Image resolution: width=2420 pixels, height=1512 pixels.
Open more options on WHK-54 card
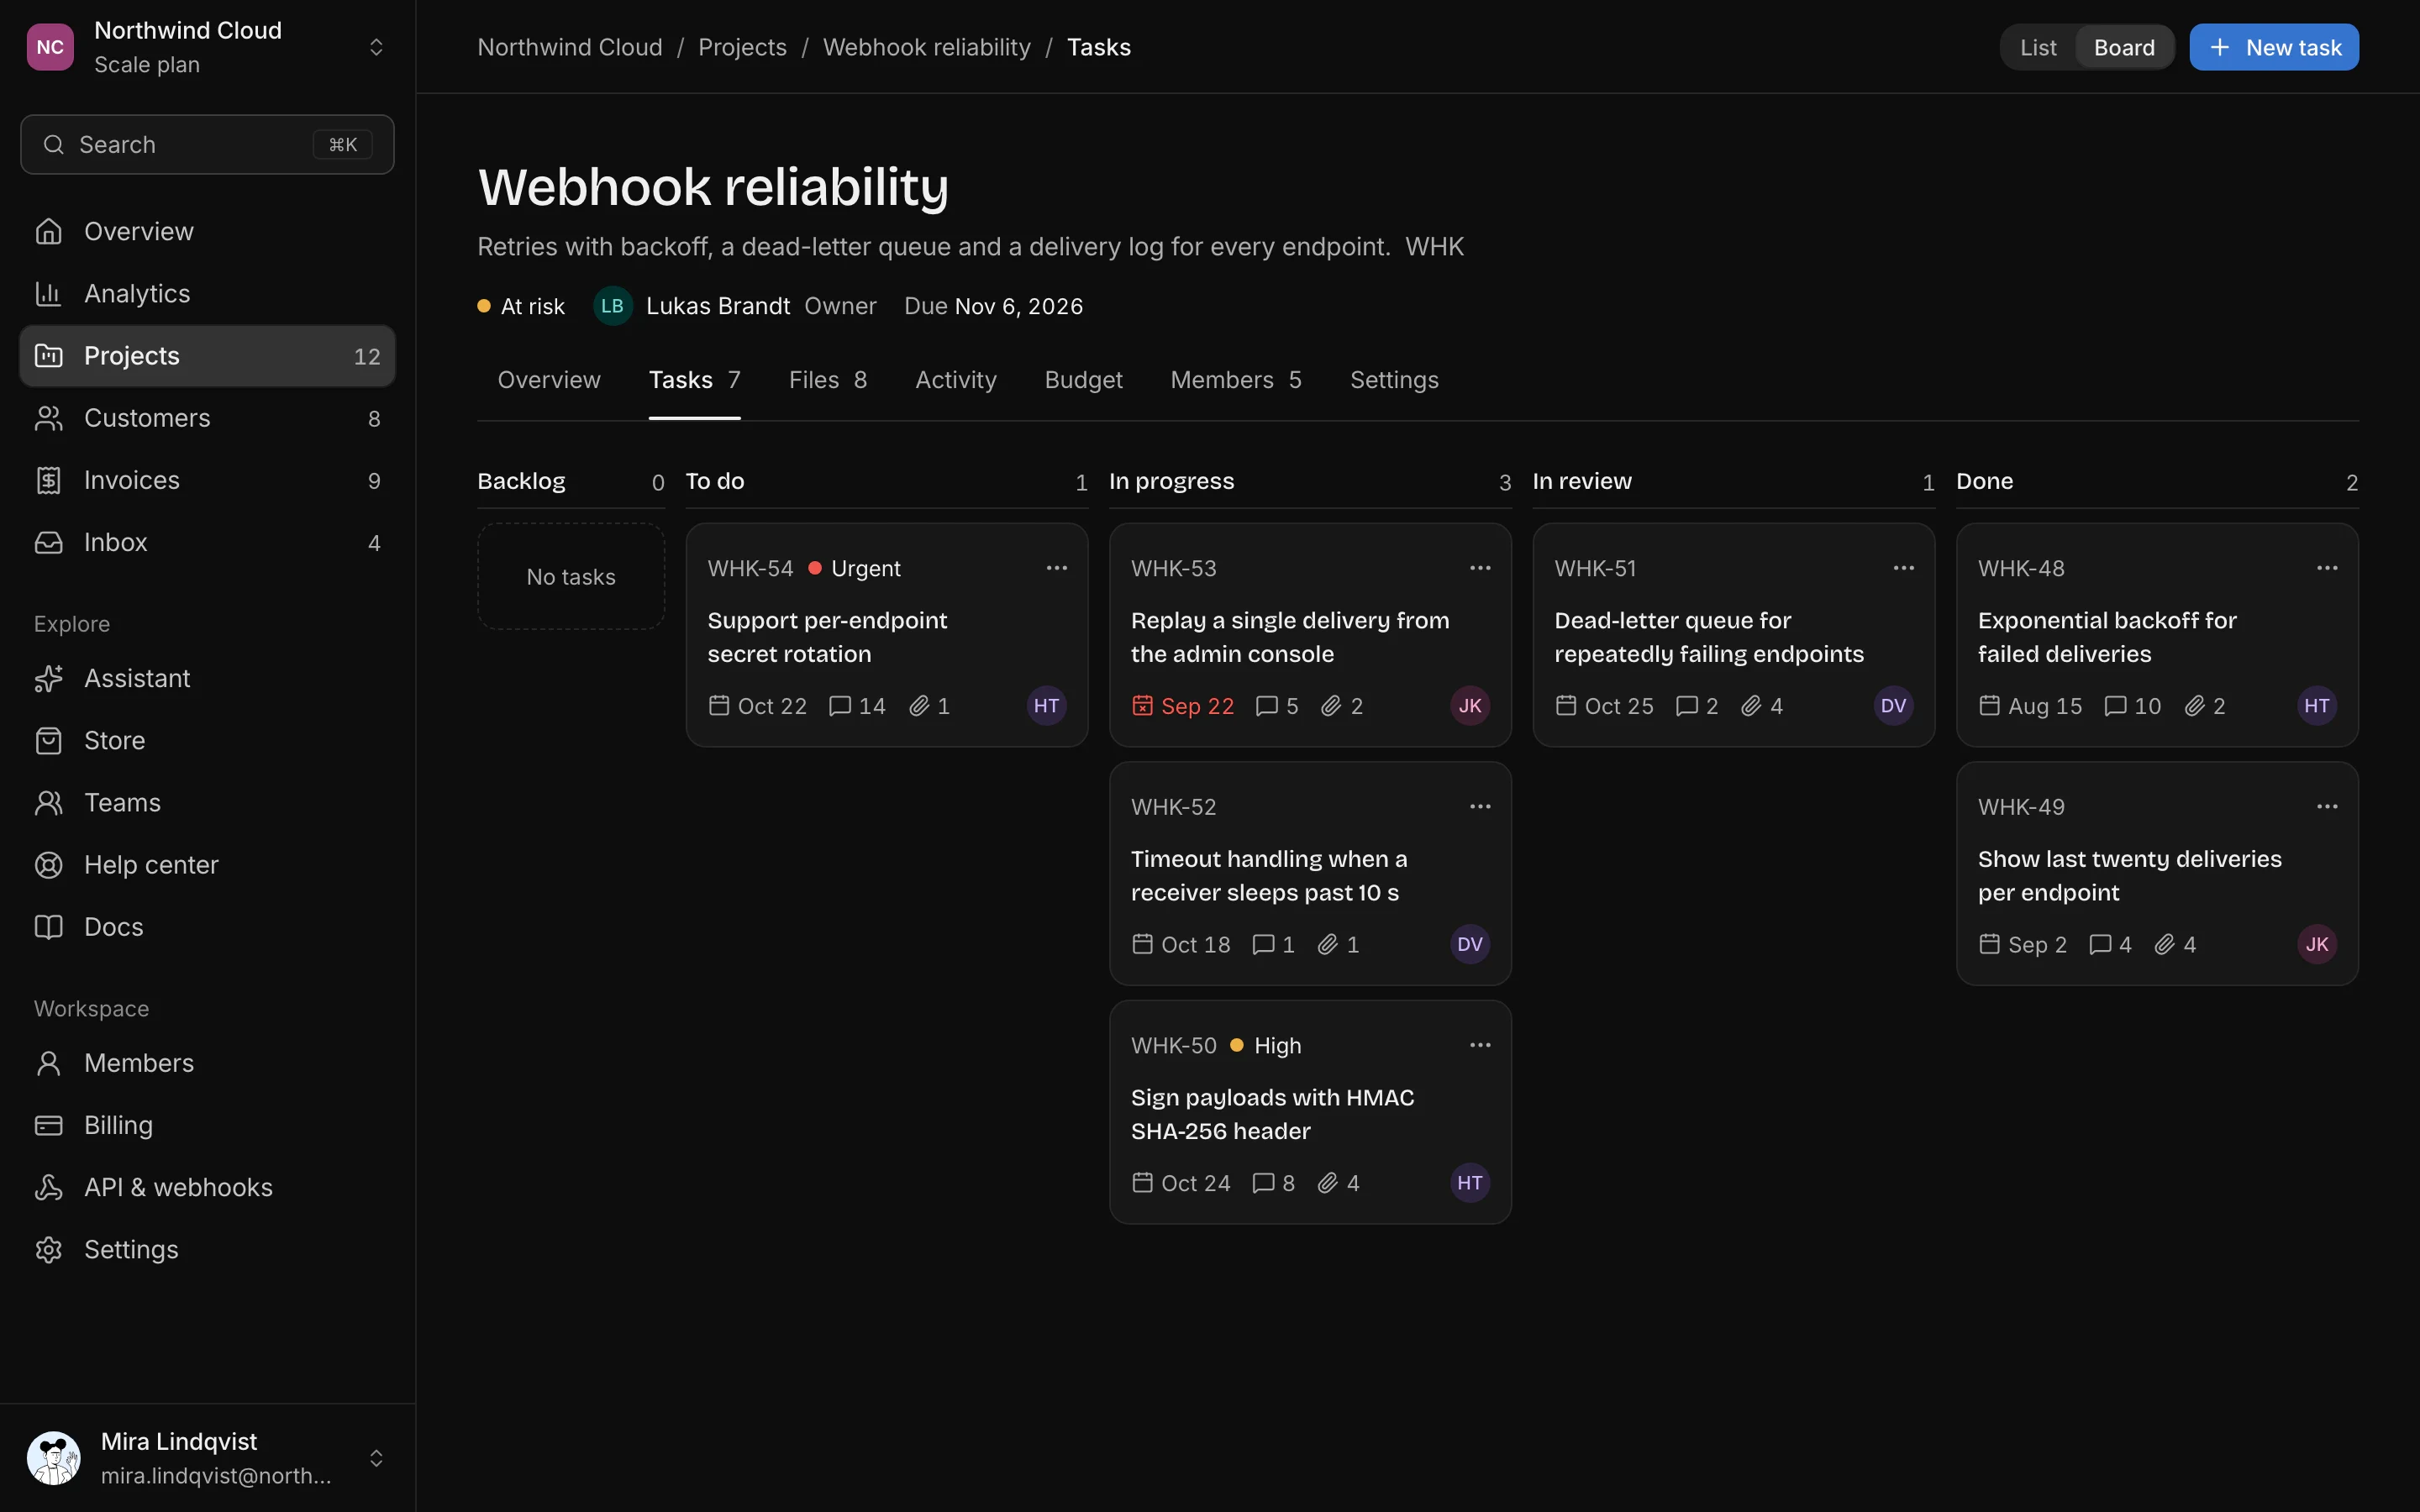click(1057, 568)
